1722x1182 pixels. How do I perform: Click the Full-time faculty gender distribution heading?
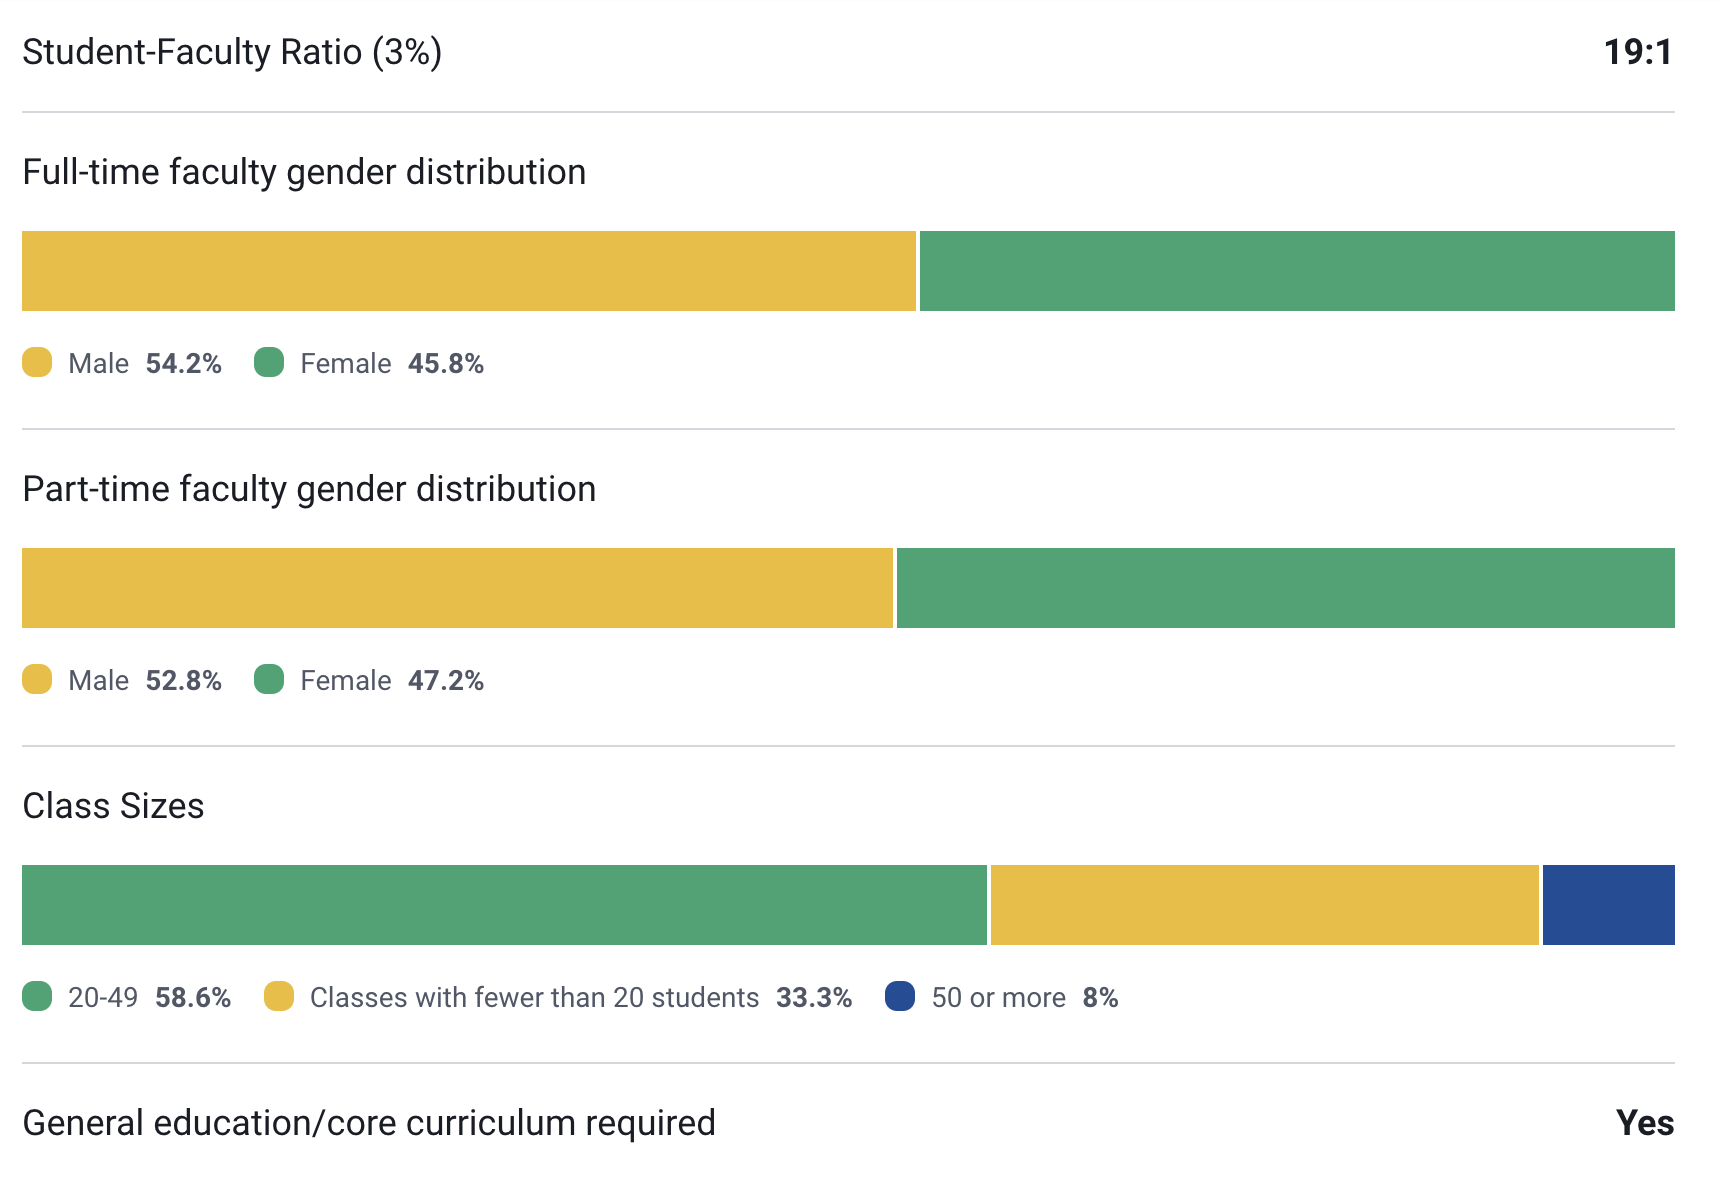click(304, 172)
